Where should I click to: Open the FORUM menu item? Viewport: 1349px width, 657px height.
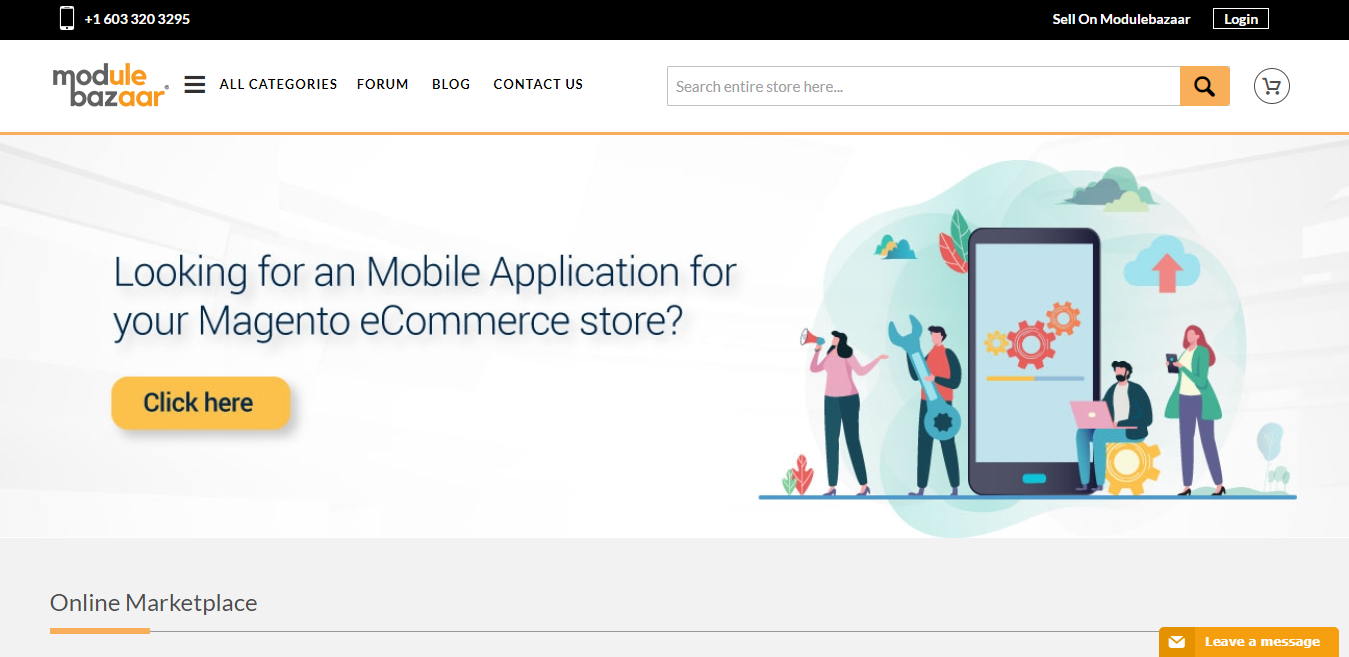(x=383, y=84)
